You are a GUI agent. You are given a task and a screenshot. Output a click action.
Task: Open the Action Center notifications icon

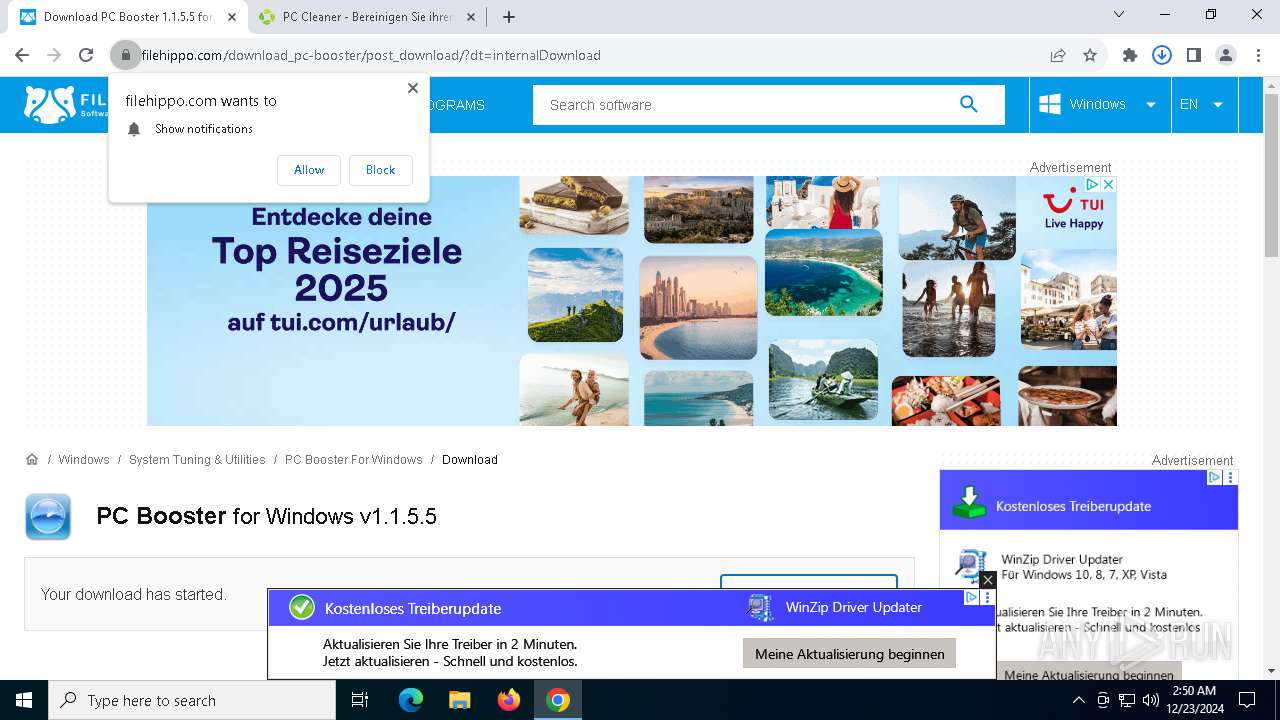coord(1247,700)
